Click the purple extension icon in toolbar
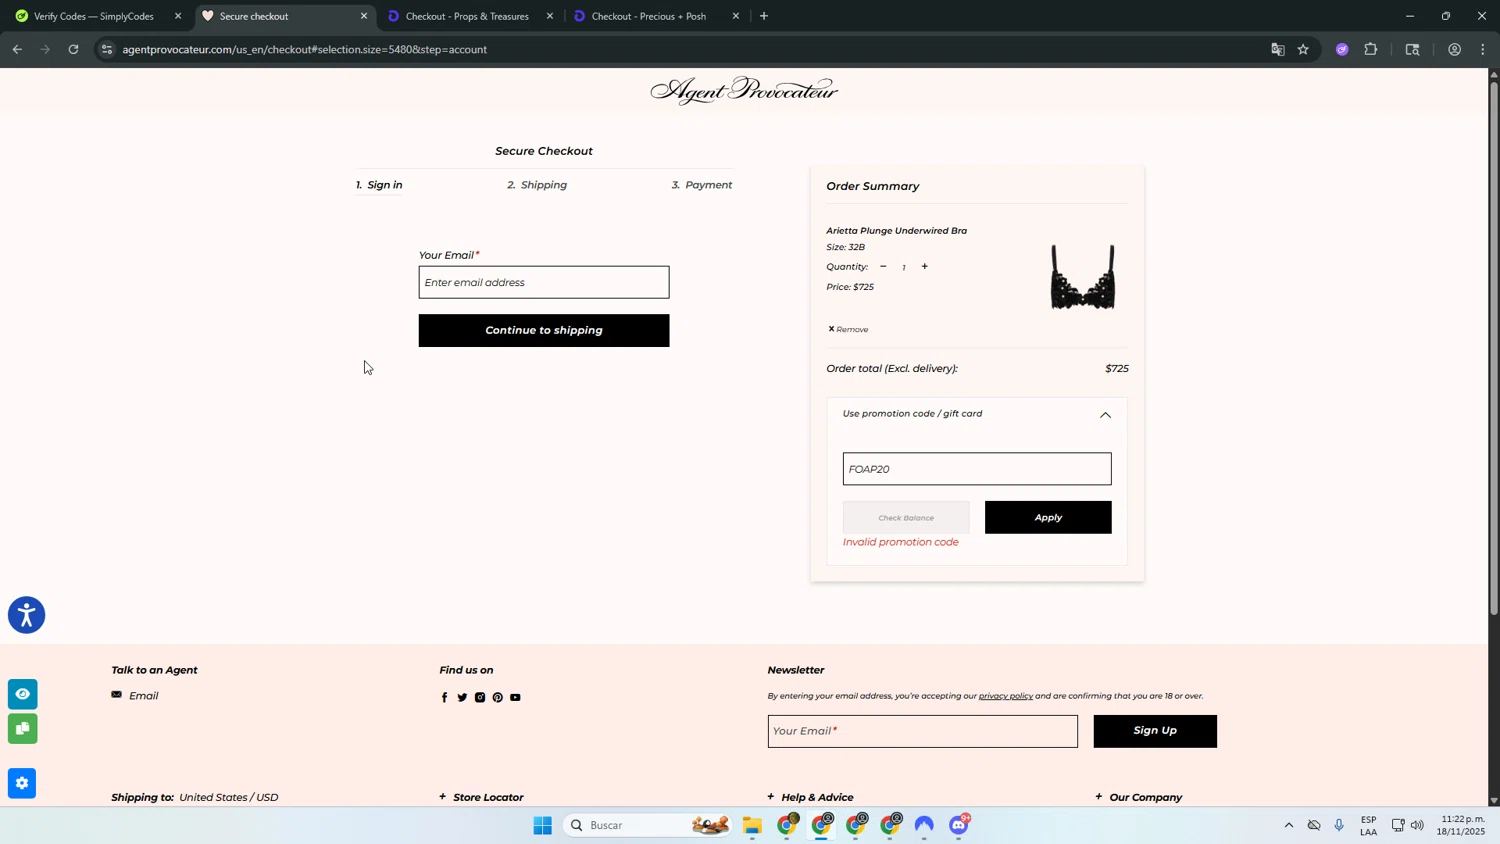 pyautogui.click(x=1342, y=49)
